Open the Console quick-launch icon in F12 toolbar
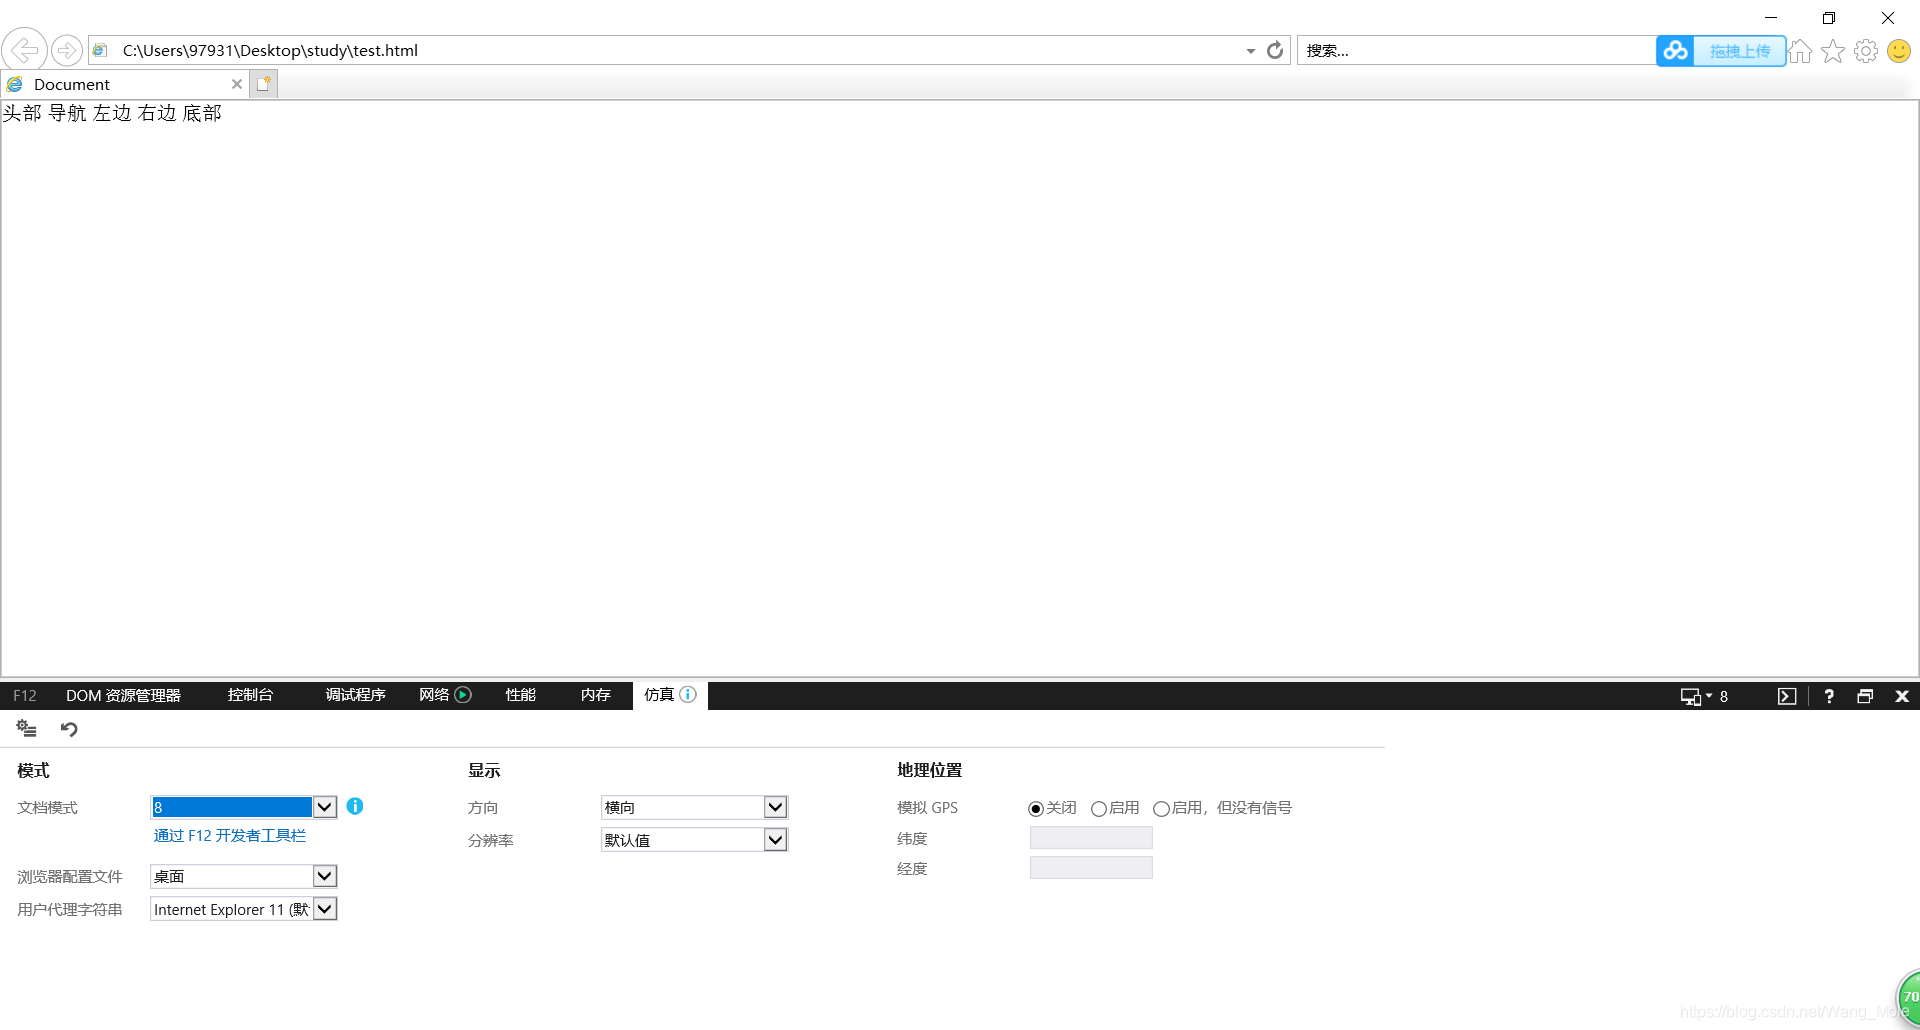Screen dimensions: 1920x1030 [x=1788, y=695]
